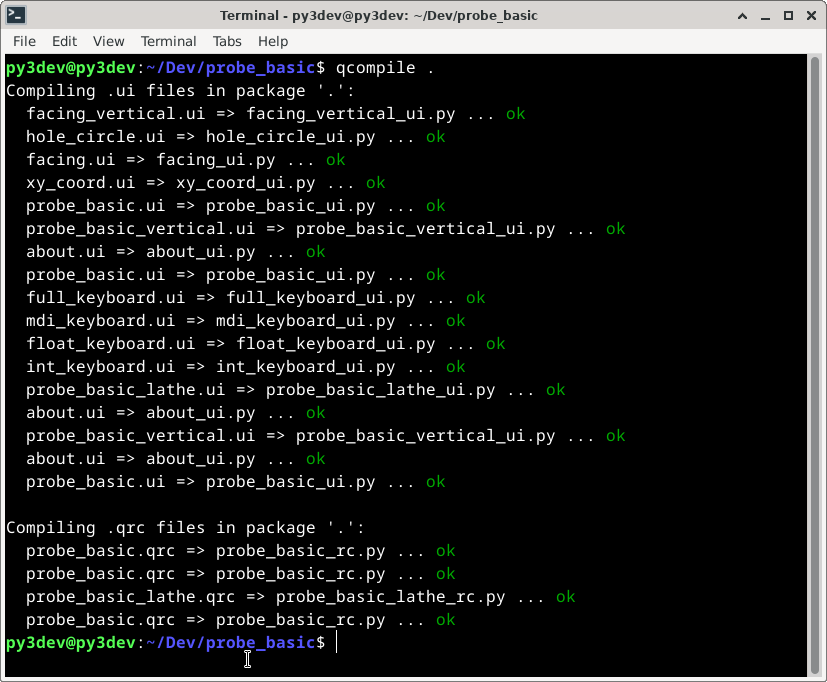This screenshot has width=827, height=682.
Task: Click the roll-up window arrow button
Action: 743,16
